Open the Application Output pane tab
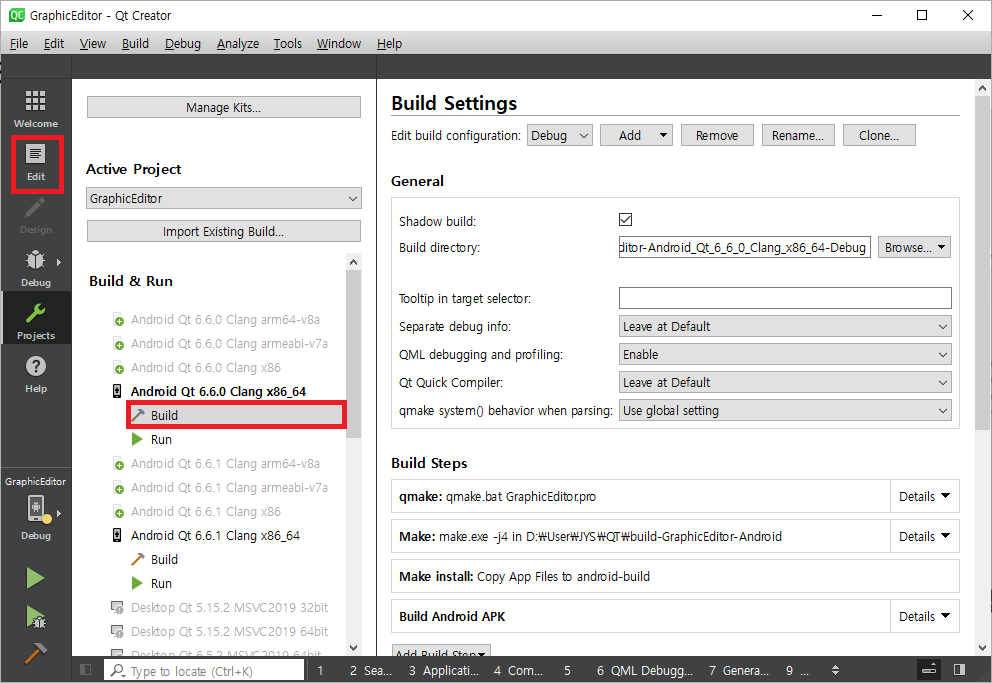992x683 pixels. pos(443,670)
